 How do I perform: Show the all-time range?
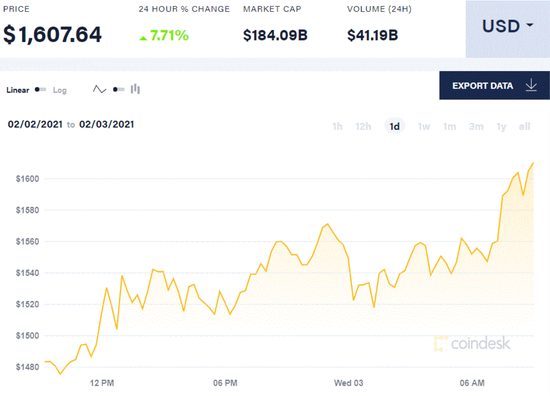[x=524, y=126]
